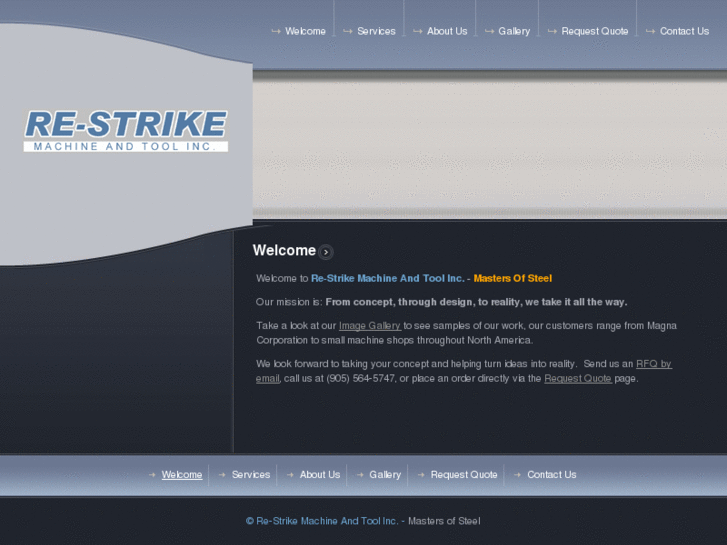The width and height of the screenshot is (727, 545).
Task: Open Contact Us in footer navigation
Action: coord(552,474)
